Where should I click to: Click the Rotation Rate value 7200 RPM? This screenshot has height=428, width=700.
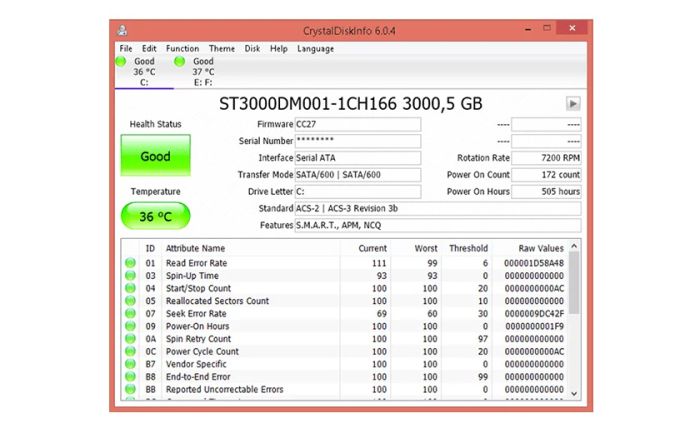[x=546, y=158]
